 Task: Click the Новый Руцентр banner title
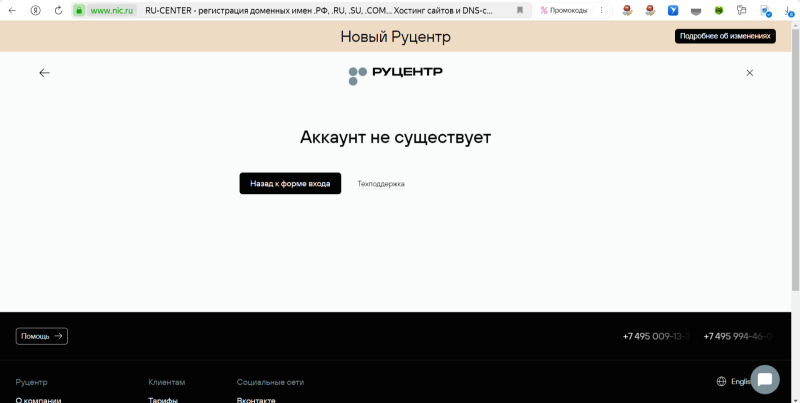point(395,37)
